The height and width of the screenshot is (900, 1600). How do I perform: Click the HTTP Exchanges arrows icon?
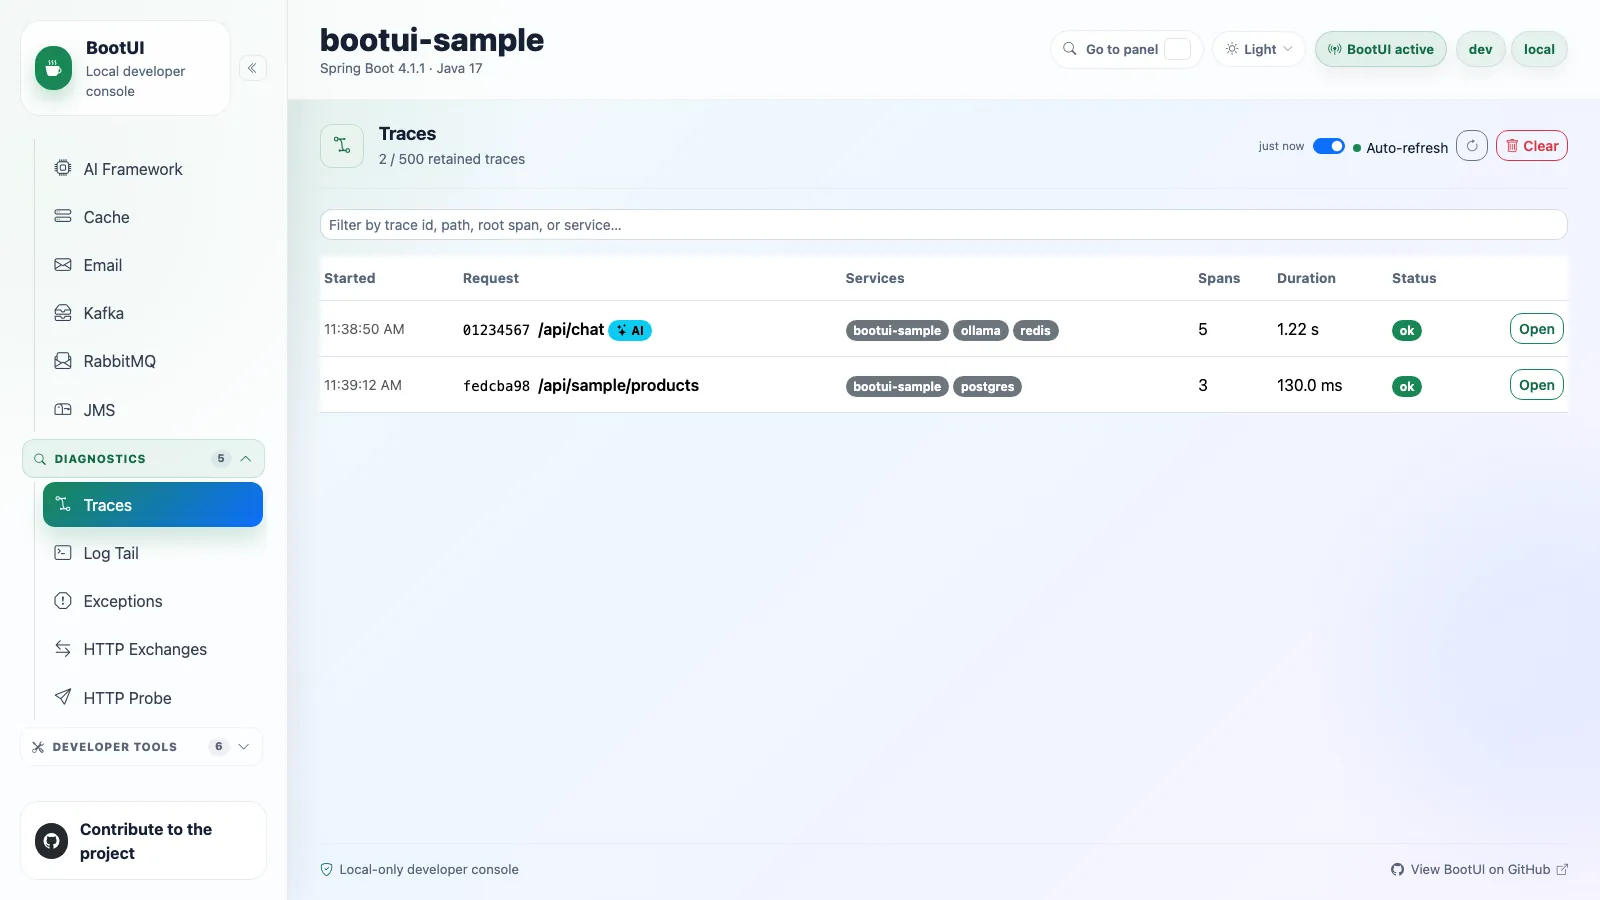(x=63, y=649)
